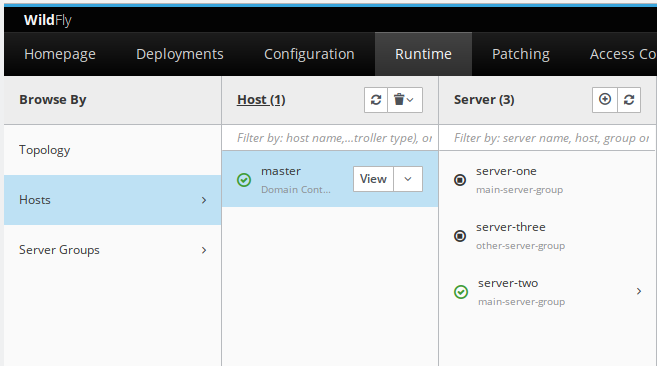
Task: Click server-three stopped status icon
Action: pyautogui.click(x=460, y=236)
